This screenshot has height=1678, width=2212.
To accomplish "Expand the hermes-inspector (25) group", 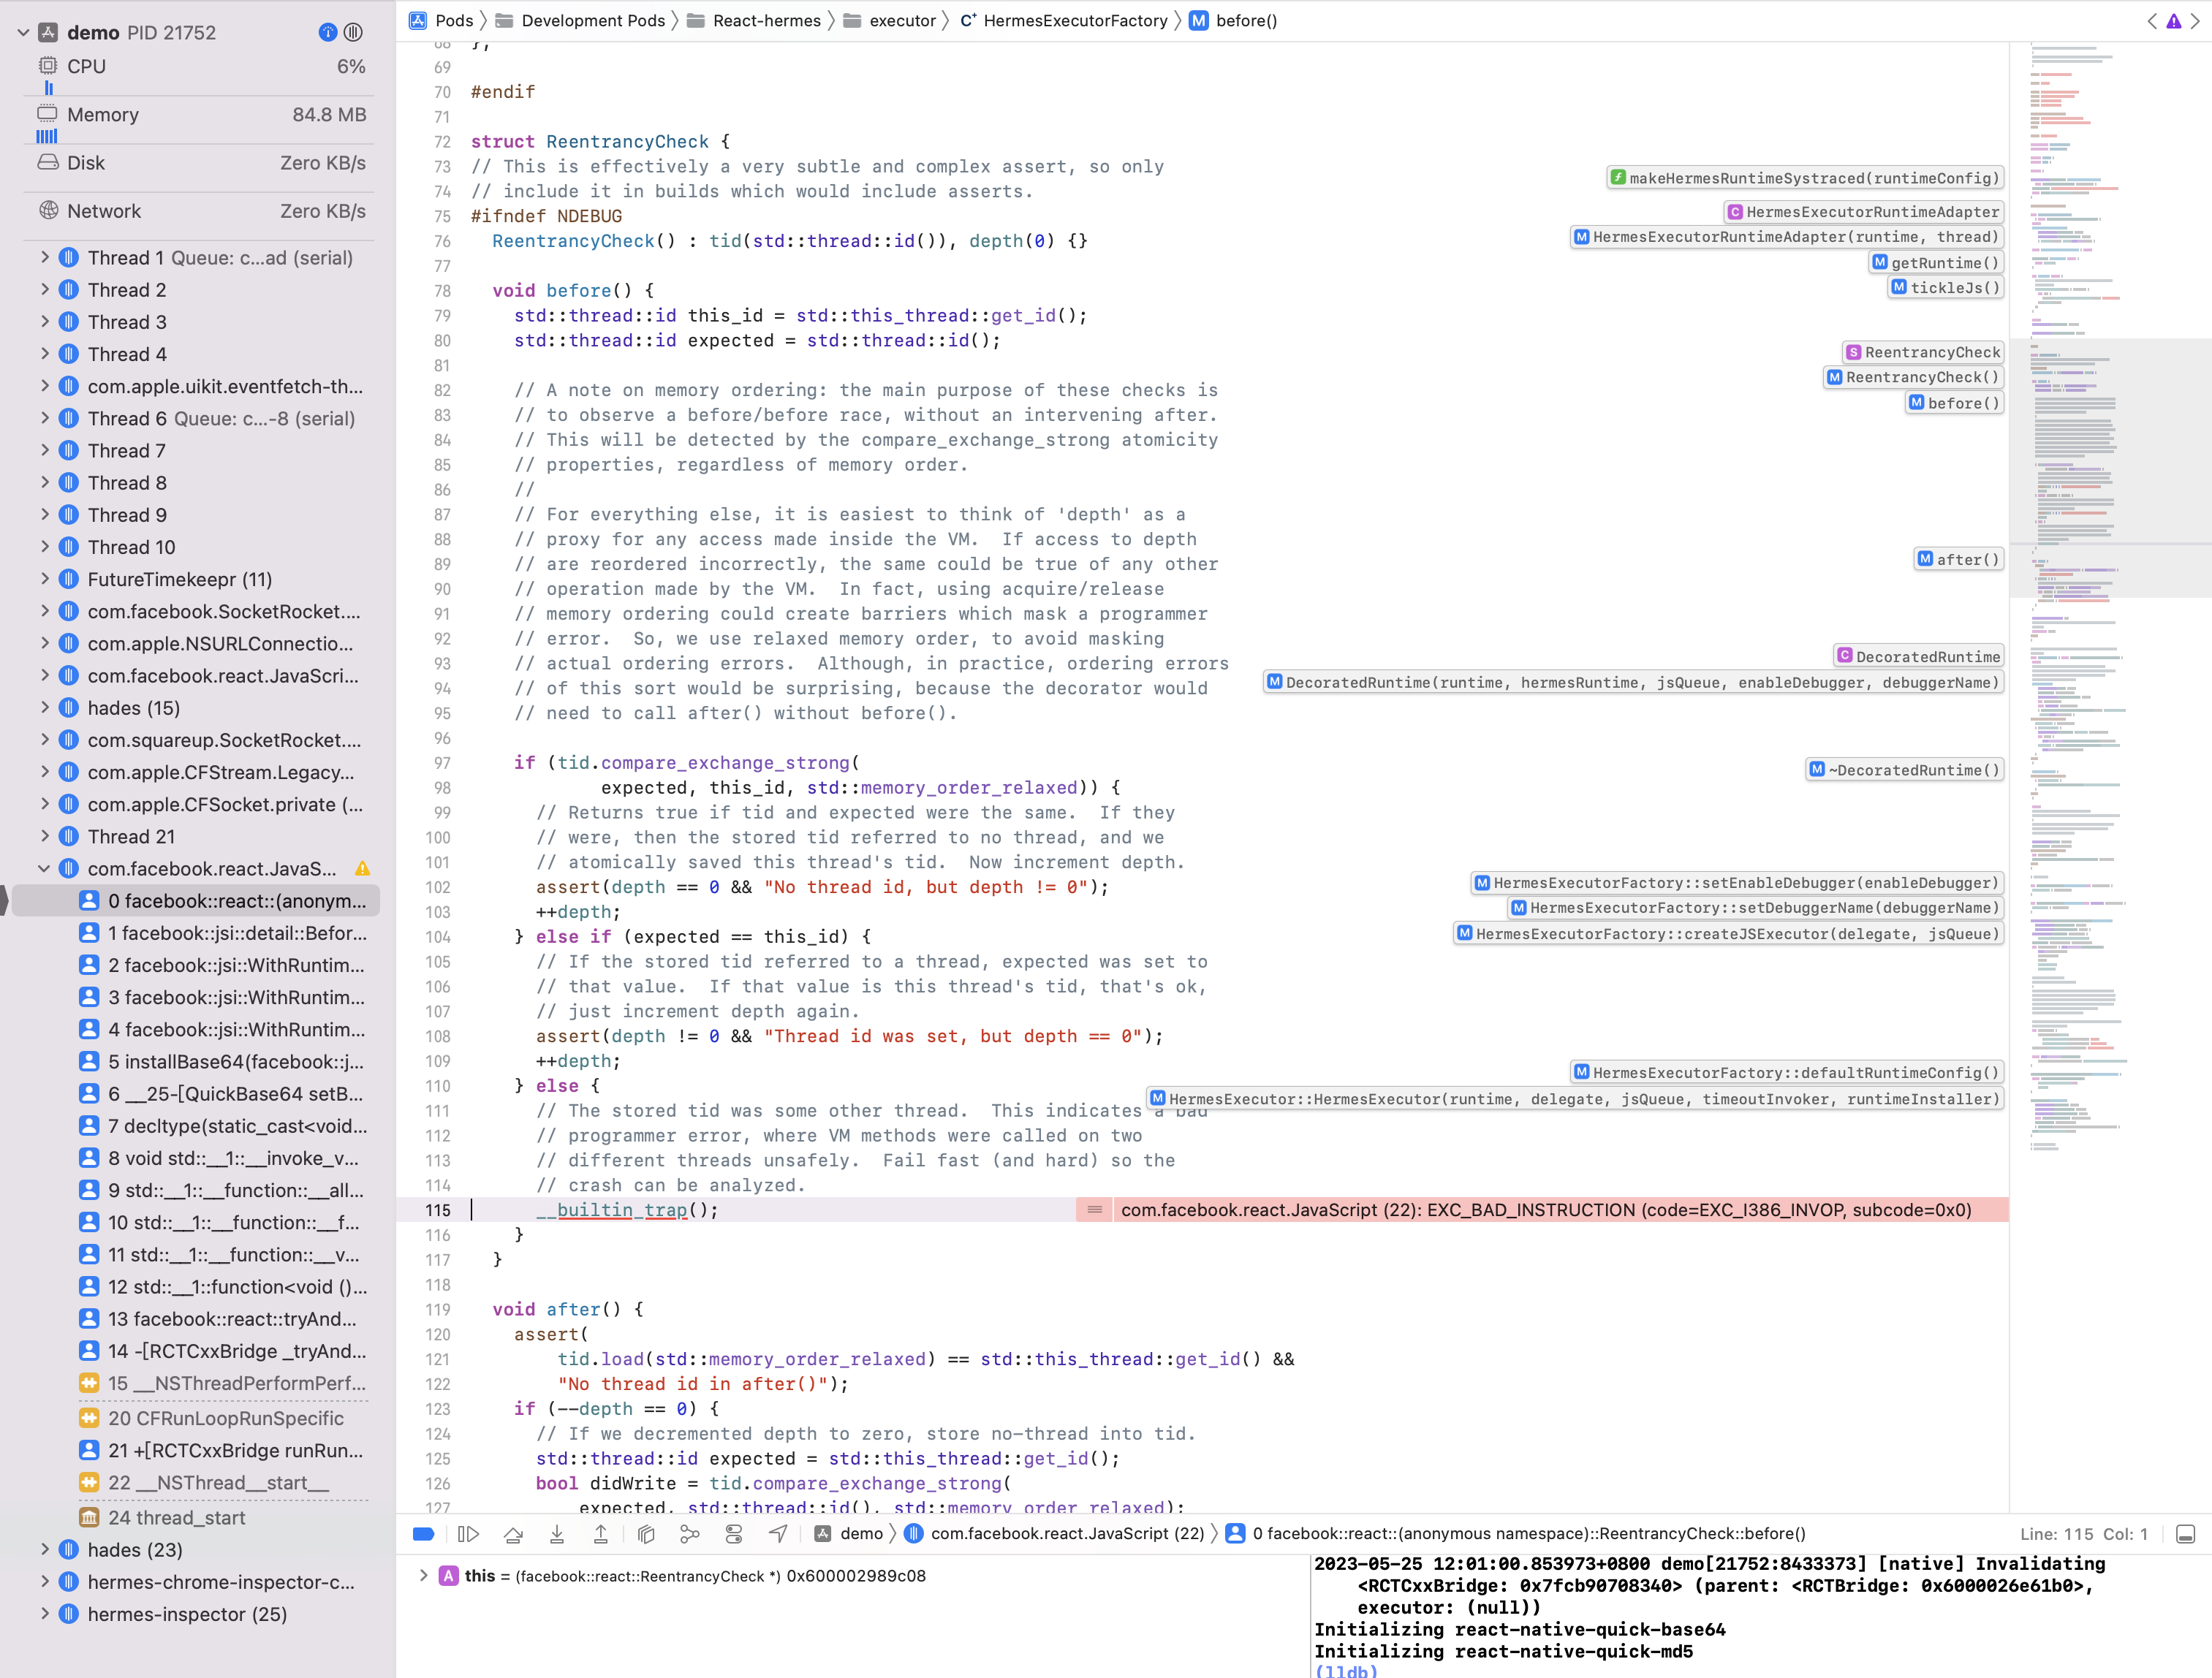I will [44, 1614].
